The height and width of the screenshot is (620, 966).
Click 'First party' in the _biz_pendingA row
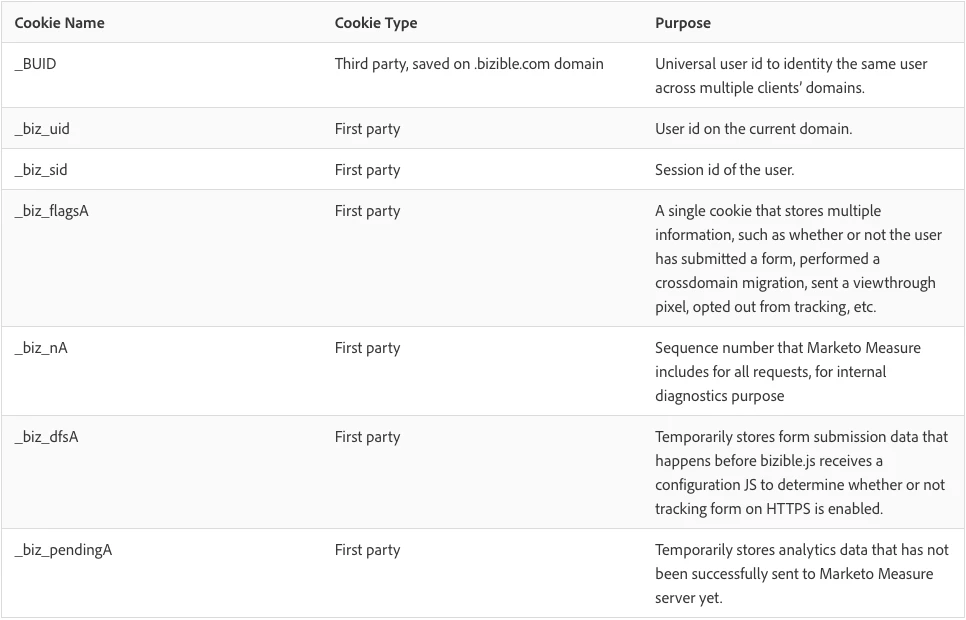(x=367, y=550)
